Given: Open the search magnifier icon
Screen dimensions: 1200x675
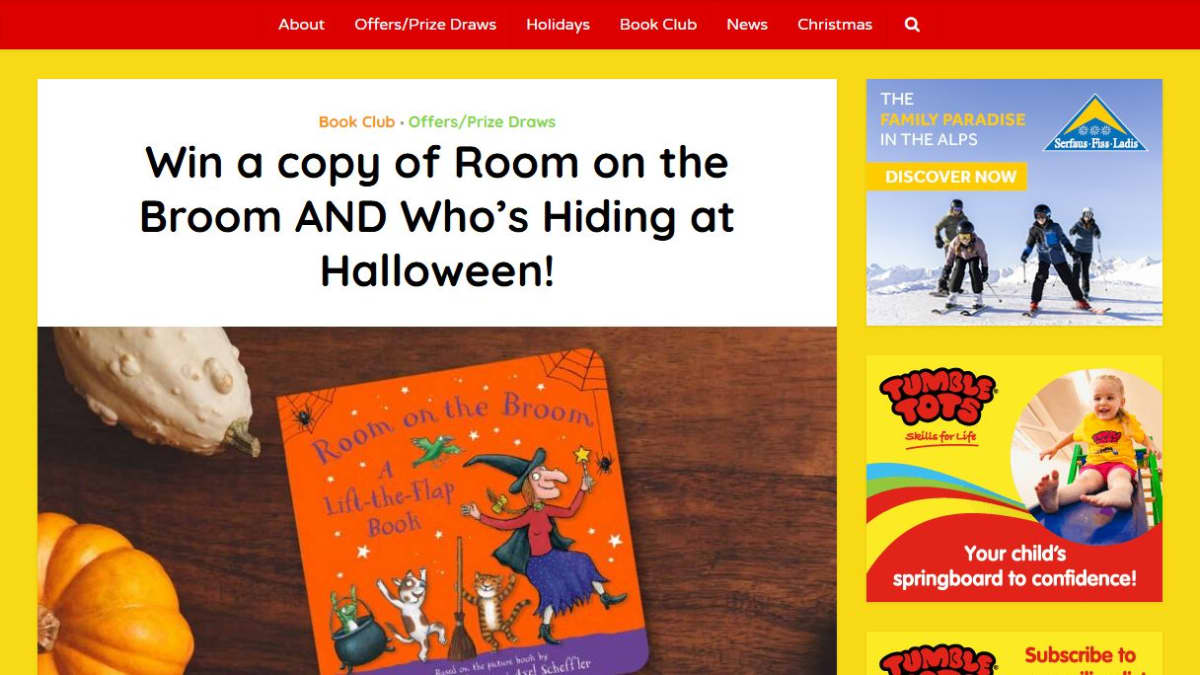Looking at the screenshot, I should [912, 25].
